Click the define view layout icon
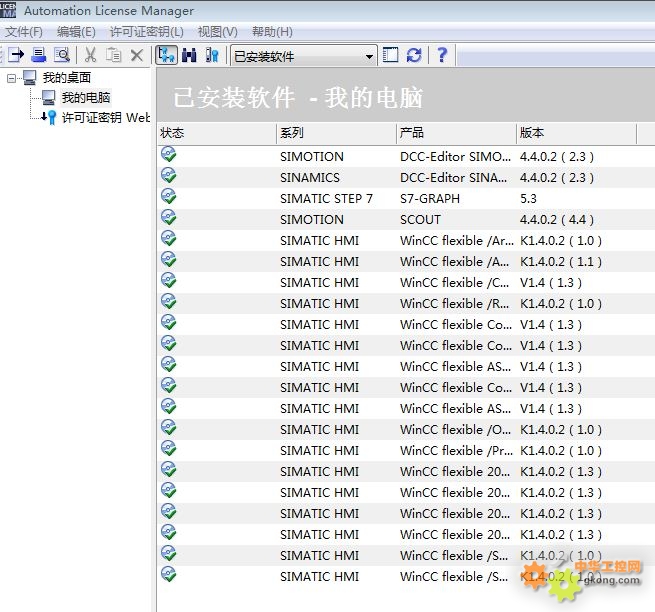Image resolution: width=655 pixels, height=612 pixels. pyautogui.click(x=391, y=55)
